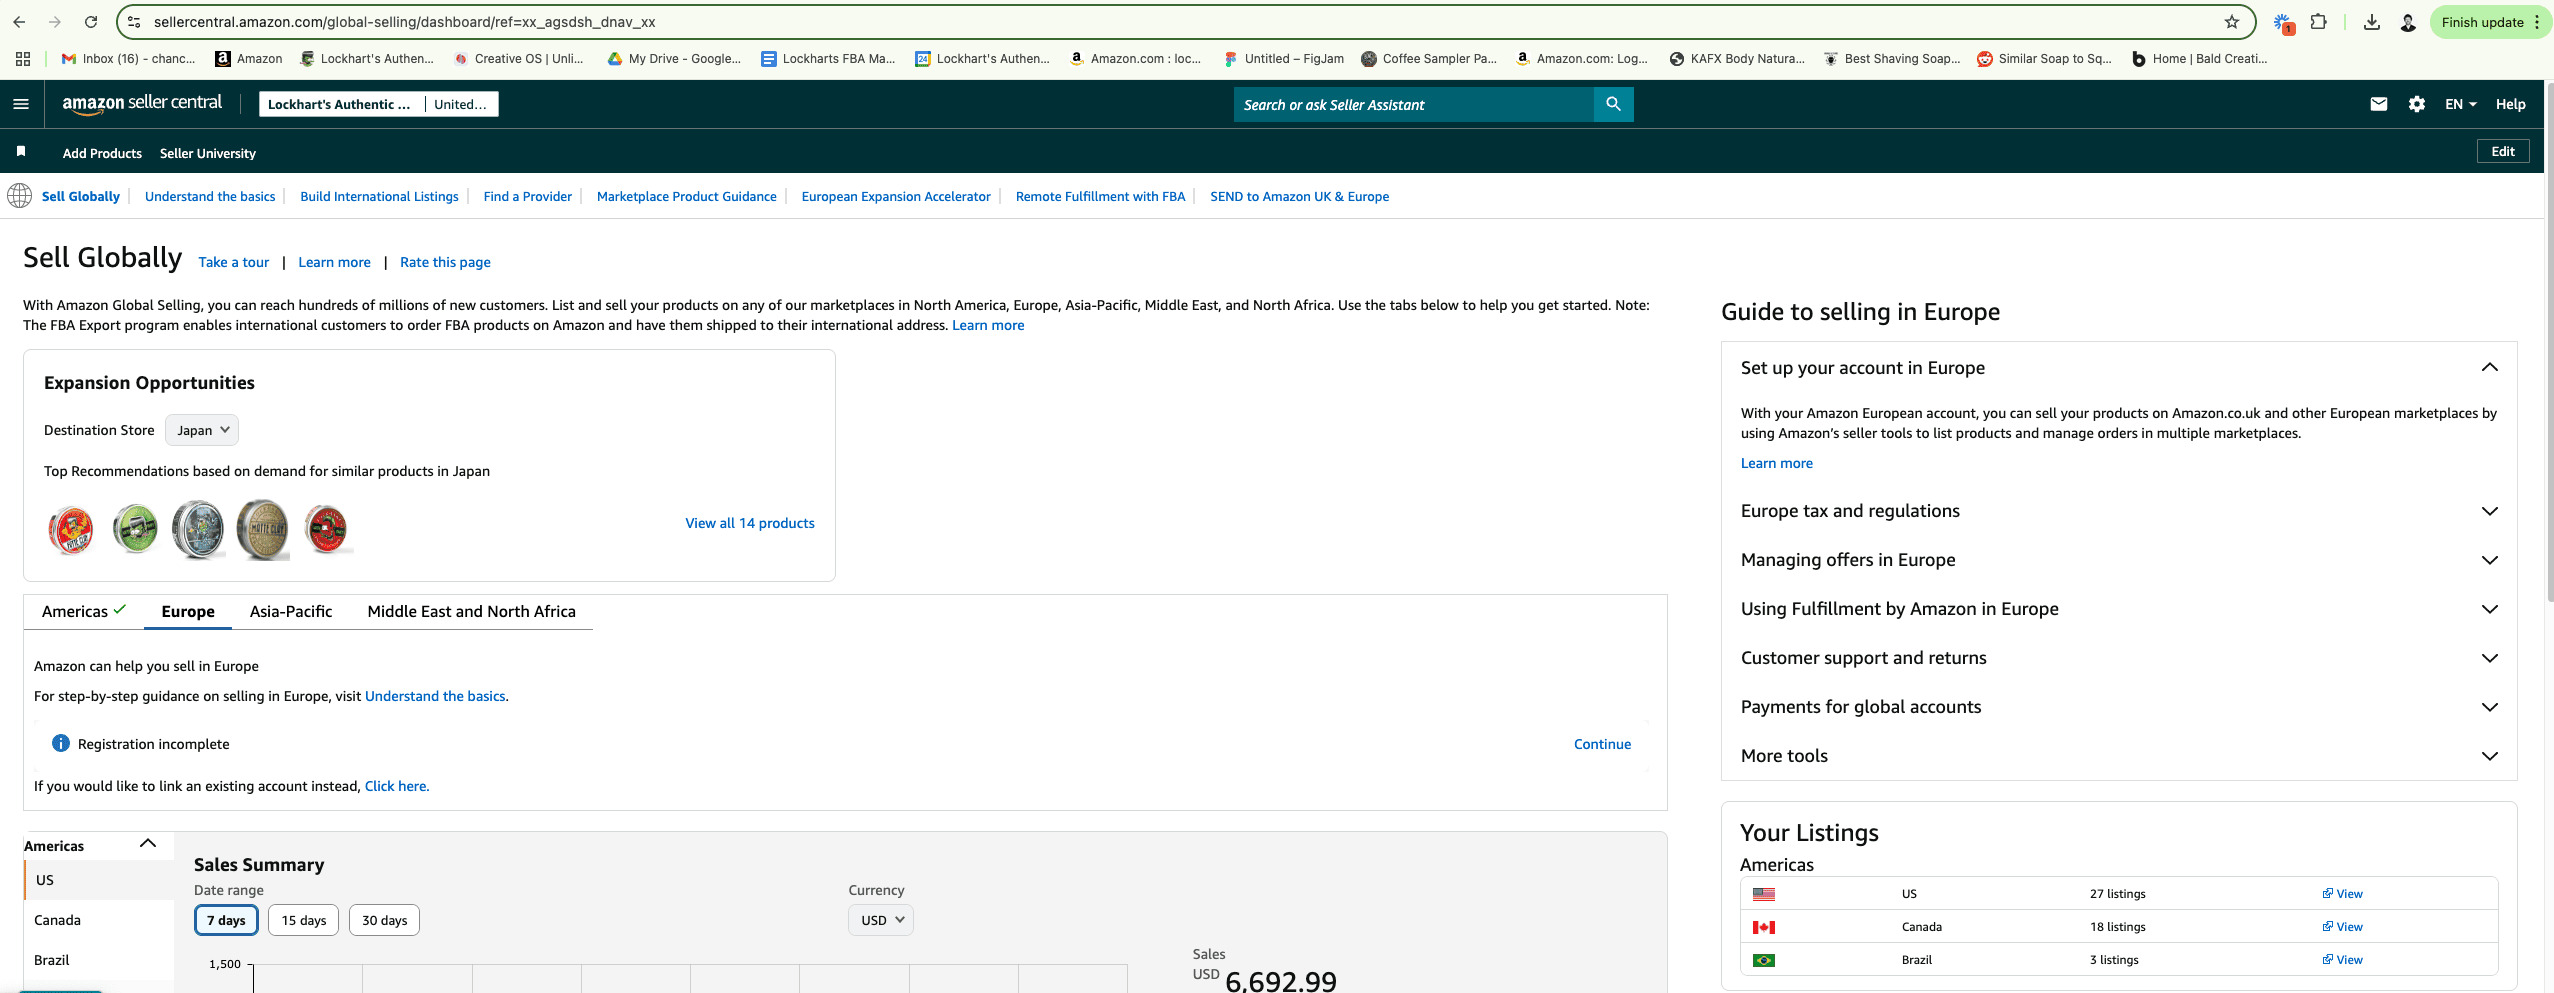Switch to the Americas tab
Viewport: 2554px width, 993px height.
pyautogui.click(x=84, y=611)
